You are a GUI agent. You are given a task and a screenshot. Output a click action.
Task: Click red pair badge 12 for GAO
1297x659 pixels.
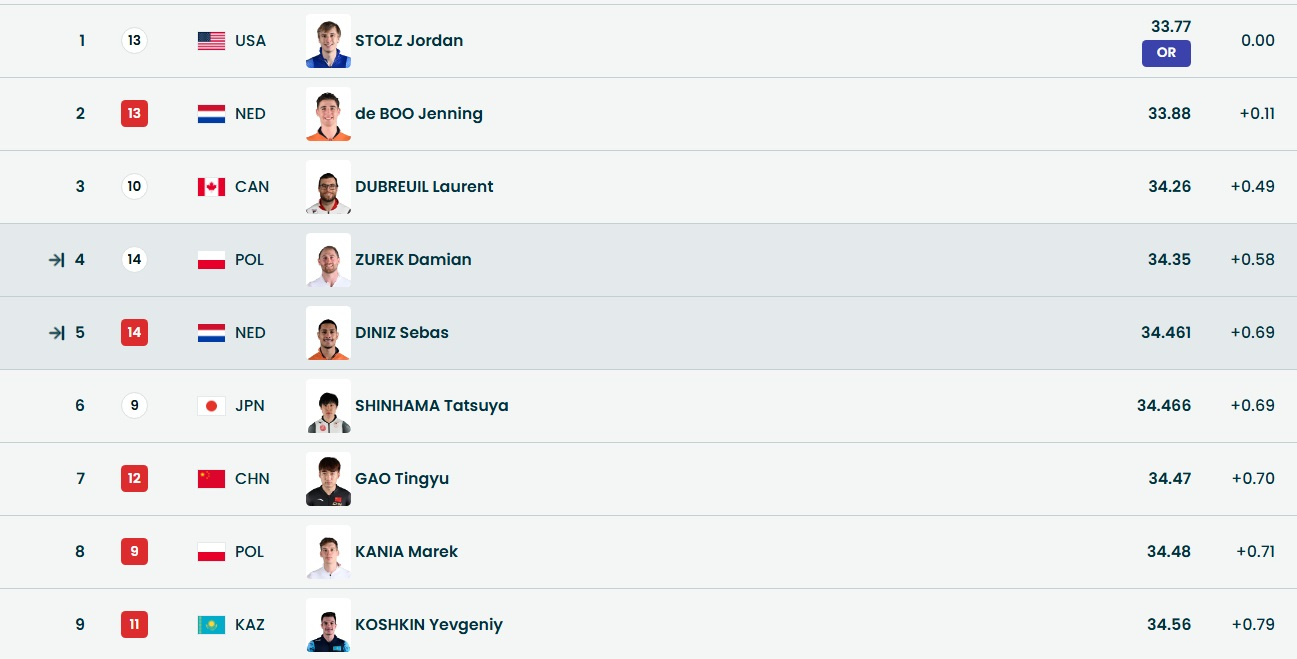click(134, 479)
